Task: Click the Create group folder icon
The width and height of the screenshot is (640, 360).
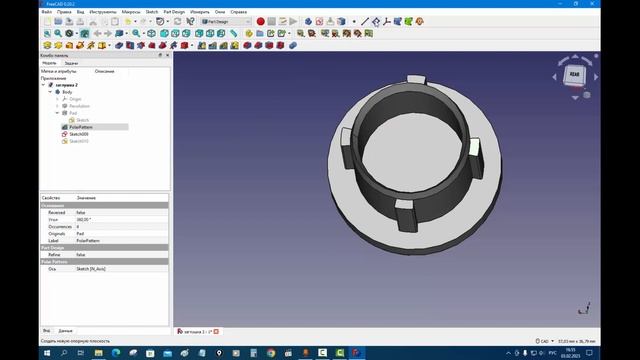Action: [x=260, y=33]
